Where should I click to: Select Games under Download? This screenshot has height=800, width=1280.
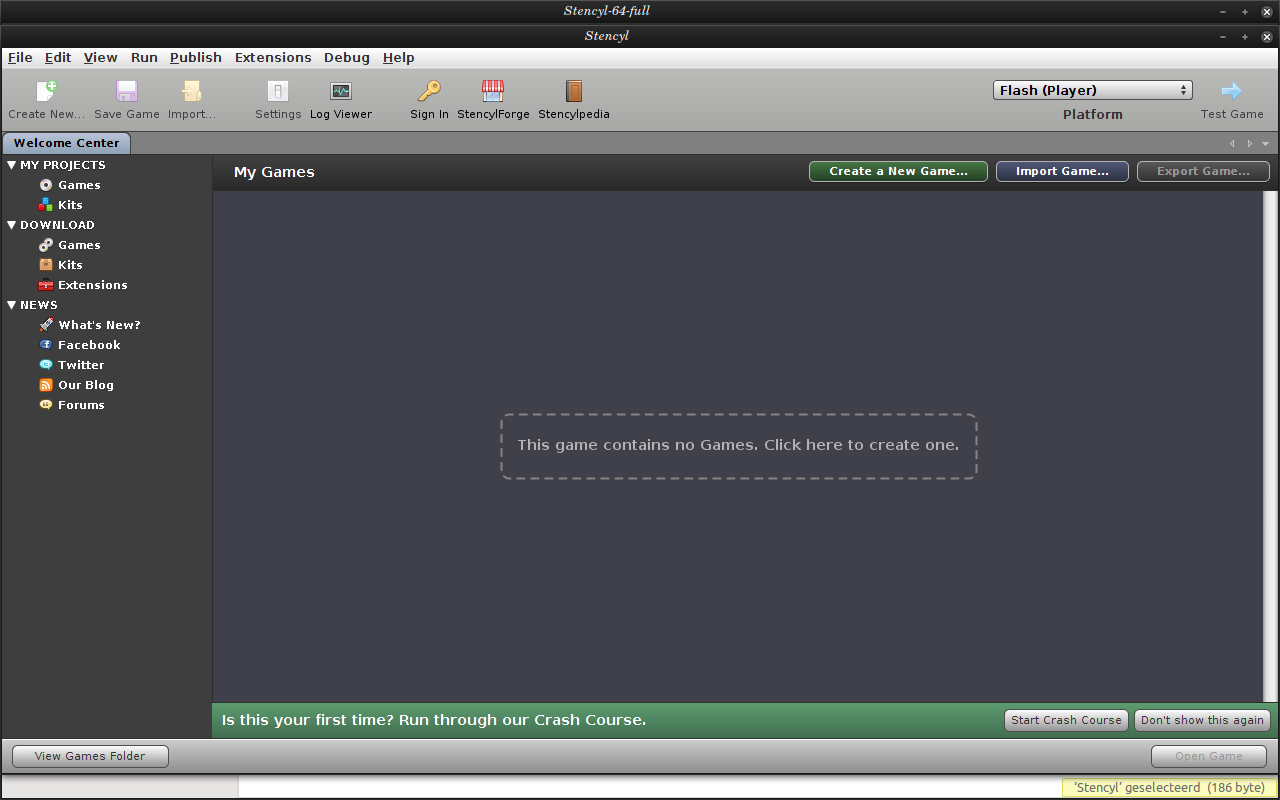coord(79,245)
